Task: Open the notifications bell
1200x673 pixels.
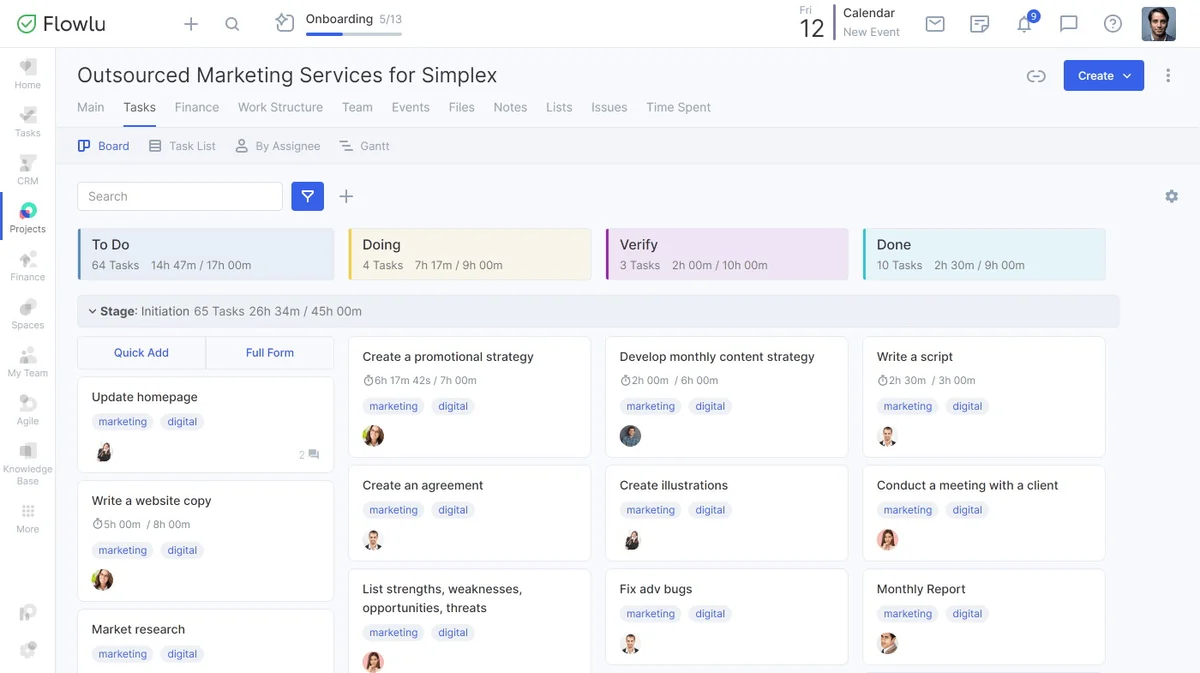Action: tap(1024, 24)
